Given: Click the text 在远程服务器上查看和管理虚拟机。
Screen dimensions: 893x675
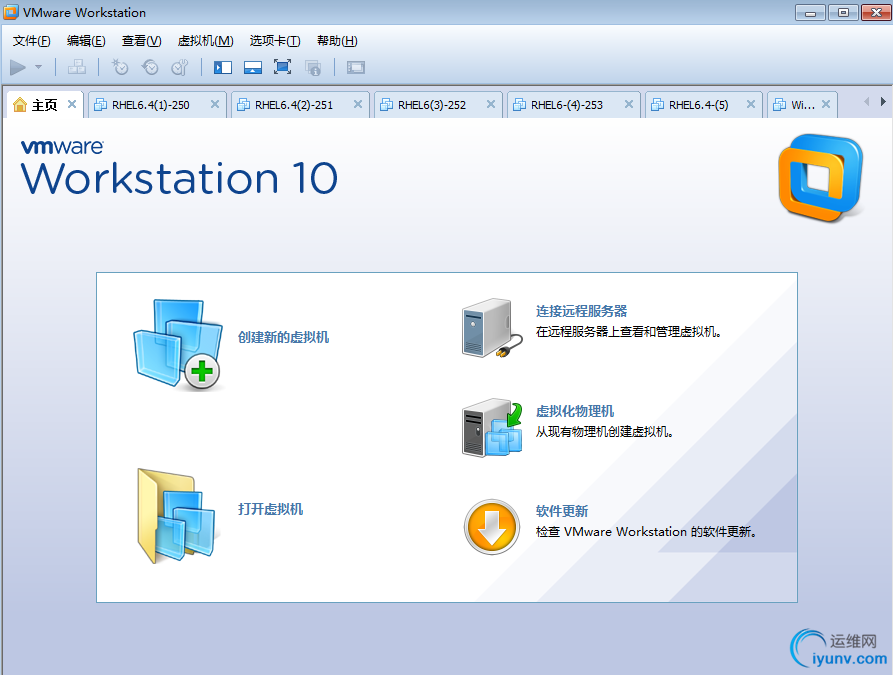Looking at the screenshot, I should point(629,332).
